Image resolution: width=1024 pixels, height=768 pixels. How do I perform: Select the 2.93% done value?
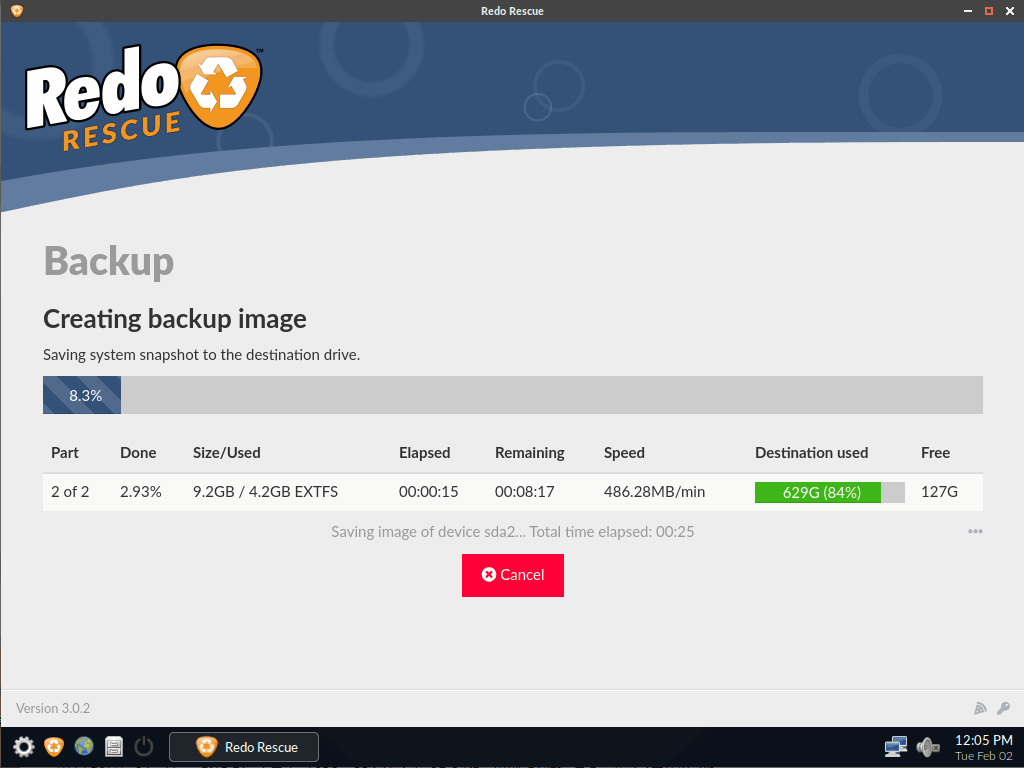140,492
